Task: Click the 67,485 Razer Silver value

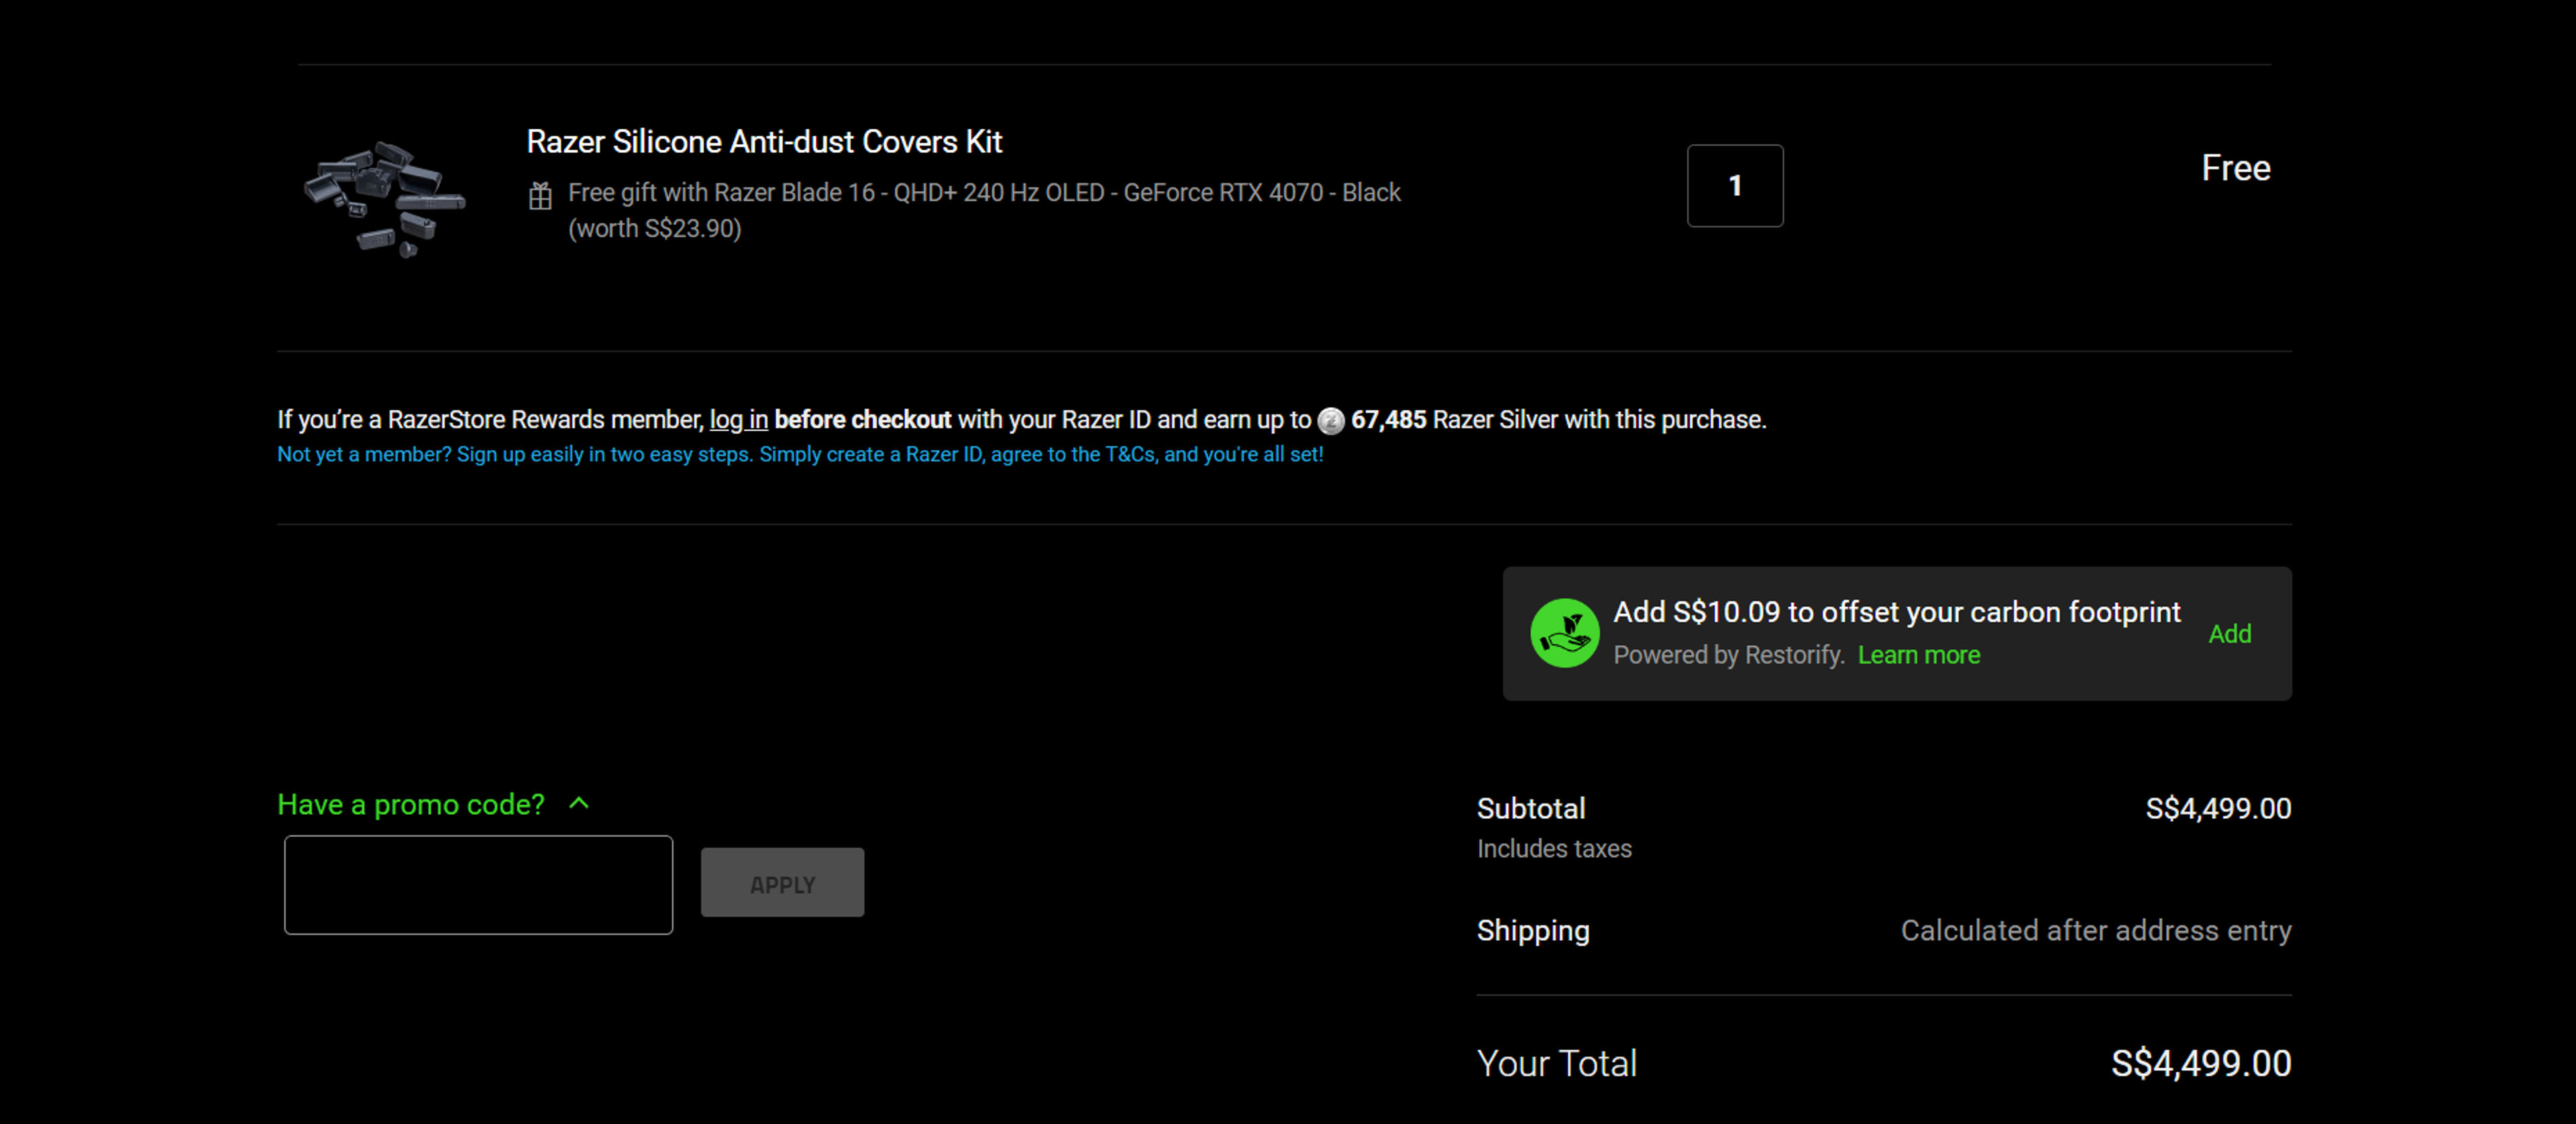Action: tap(1388, 419)
